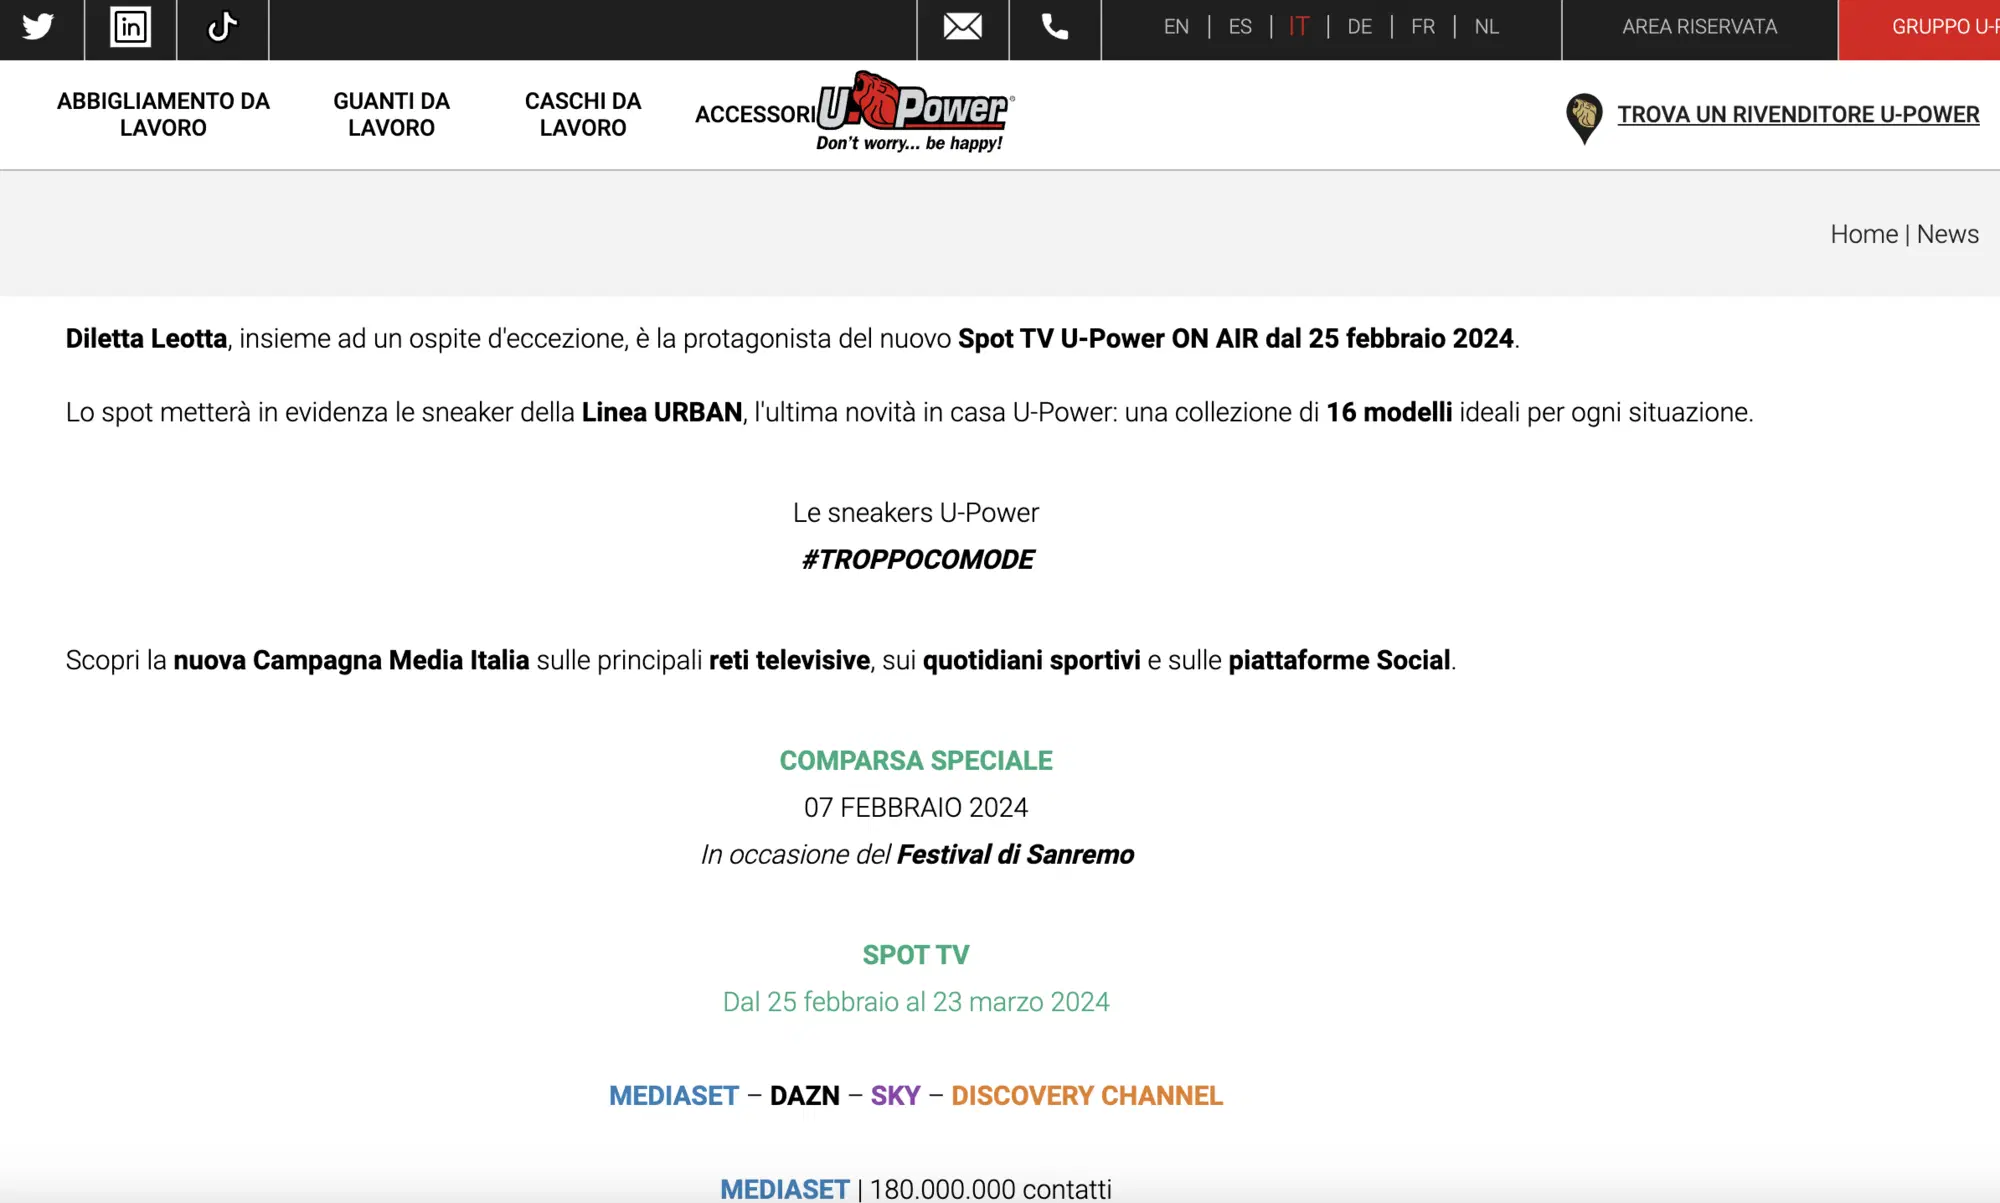Open the LinkedIn page icon
The image size is (2000, 1203).
click(x=130, y=27)
